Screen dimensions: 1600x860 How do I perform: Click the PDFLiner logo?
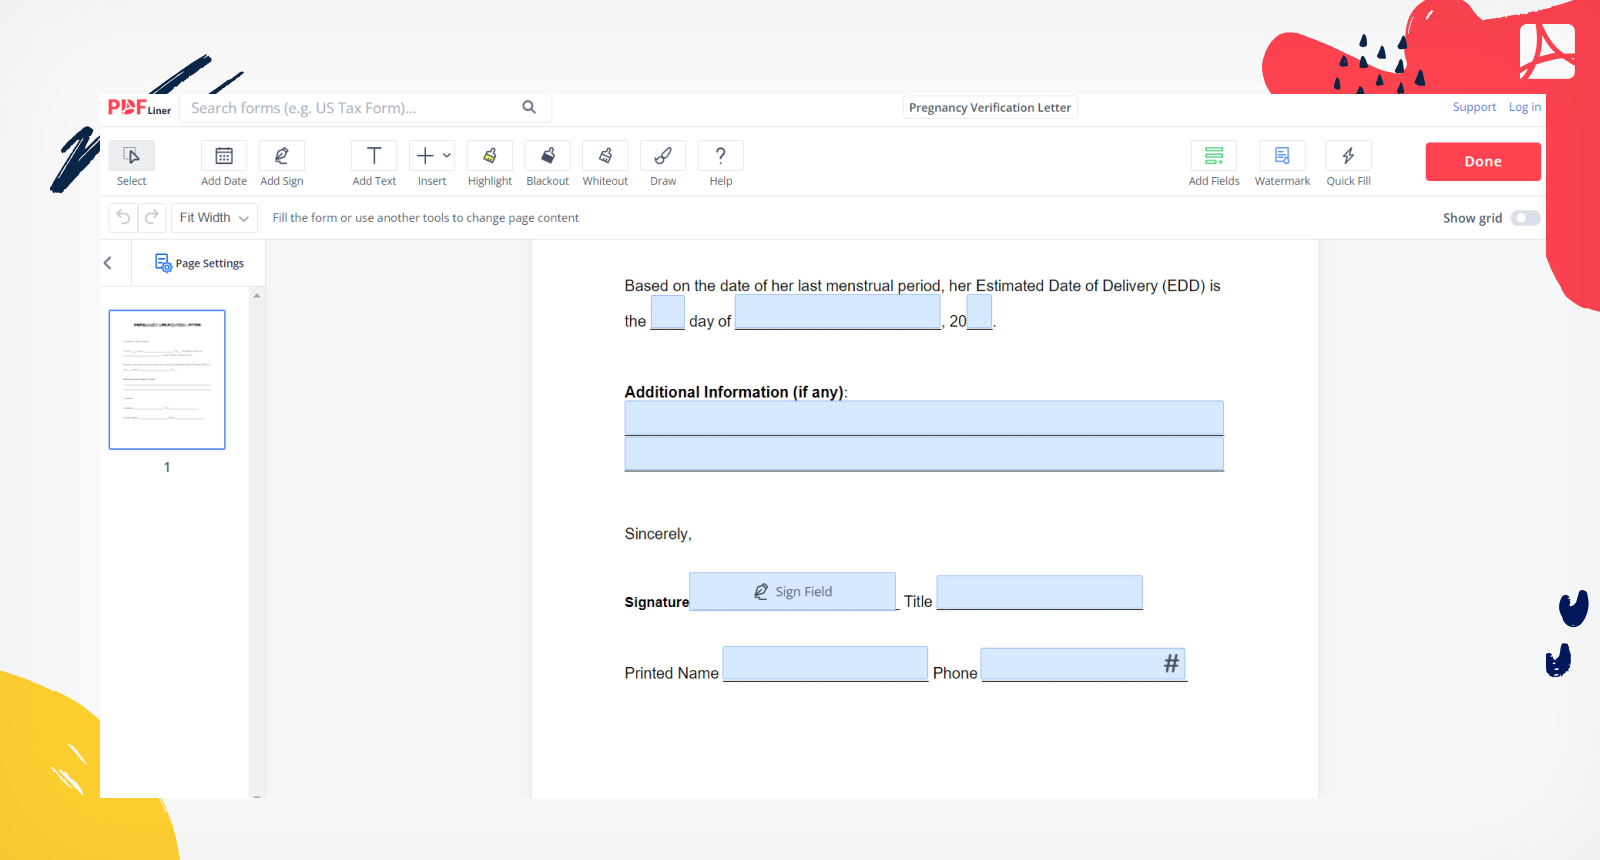tap(139, 107)
